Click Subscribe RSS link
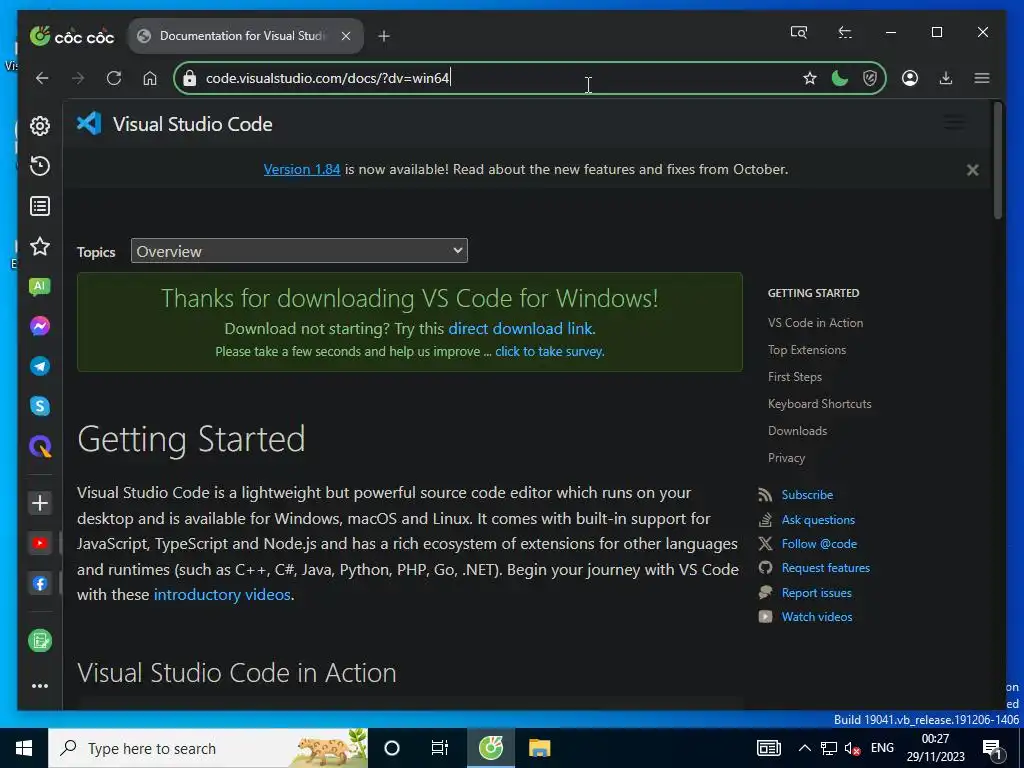This screenshot has height=768, width=1024. point(807,495)
